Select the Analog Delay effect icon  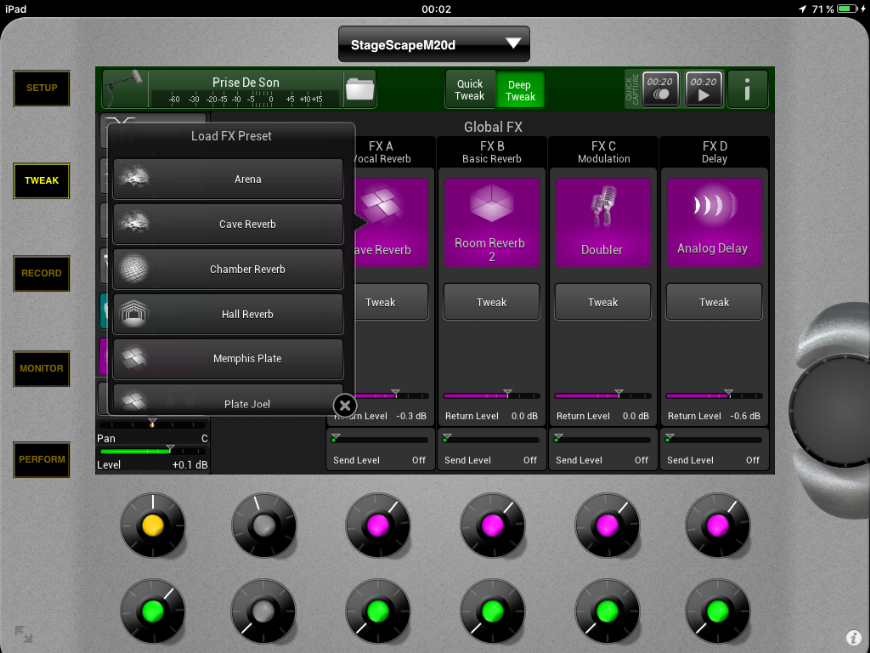tap(713, 222)
